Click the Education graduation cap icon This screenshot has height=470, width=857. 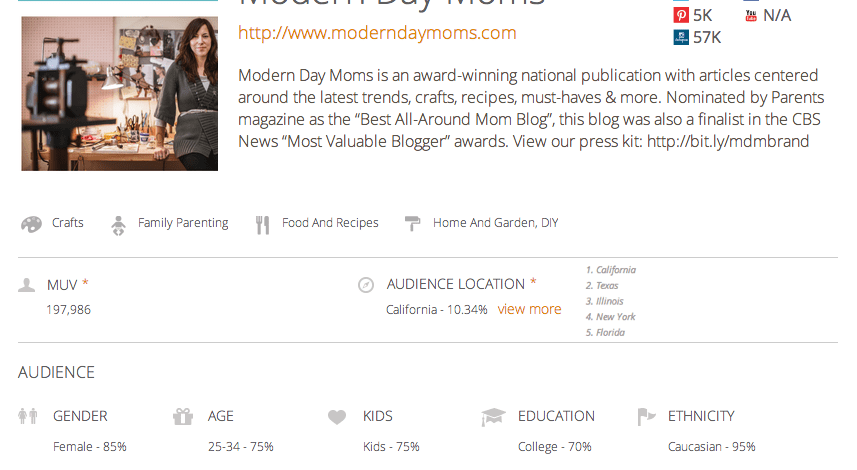pos(493,416)
